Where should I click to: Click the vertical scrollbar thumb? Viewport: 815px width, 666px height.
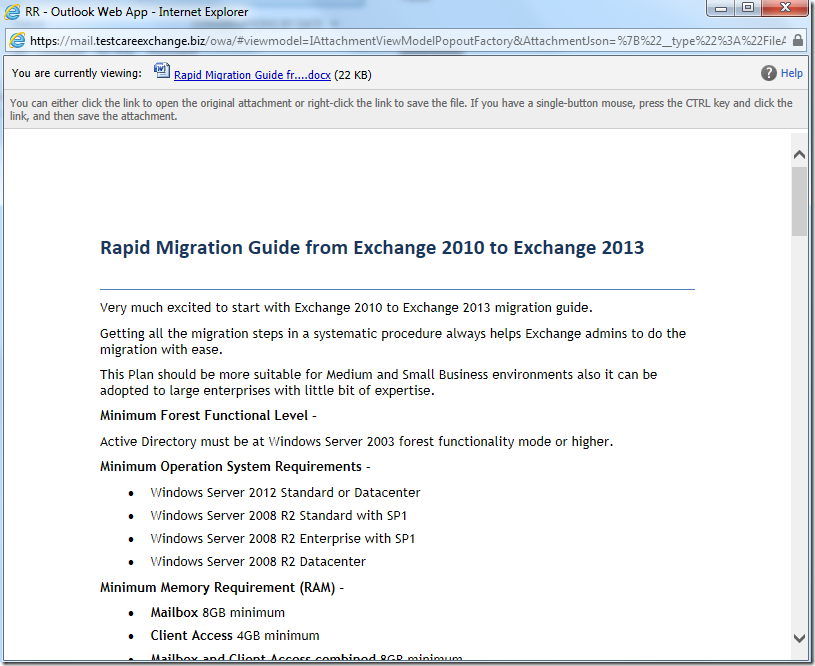pyautogui.click(x=799, y=202)
